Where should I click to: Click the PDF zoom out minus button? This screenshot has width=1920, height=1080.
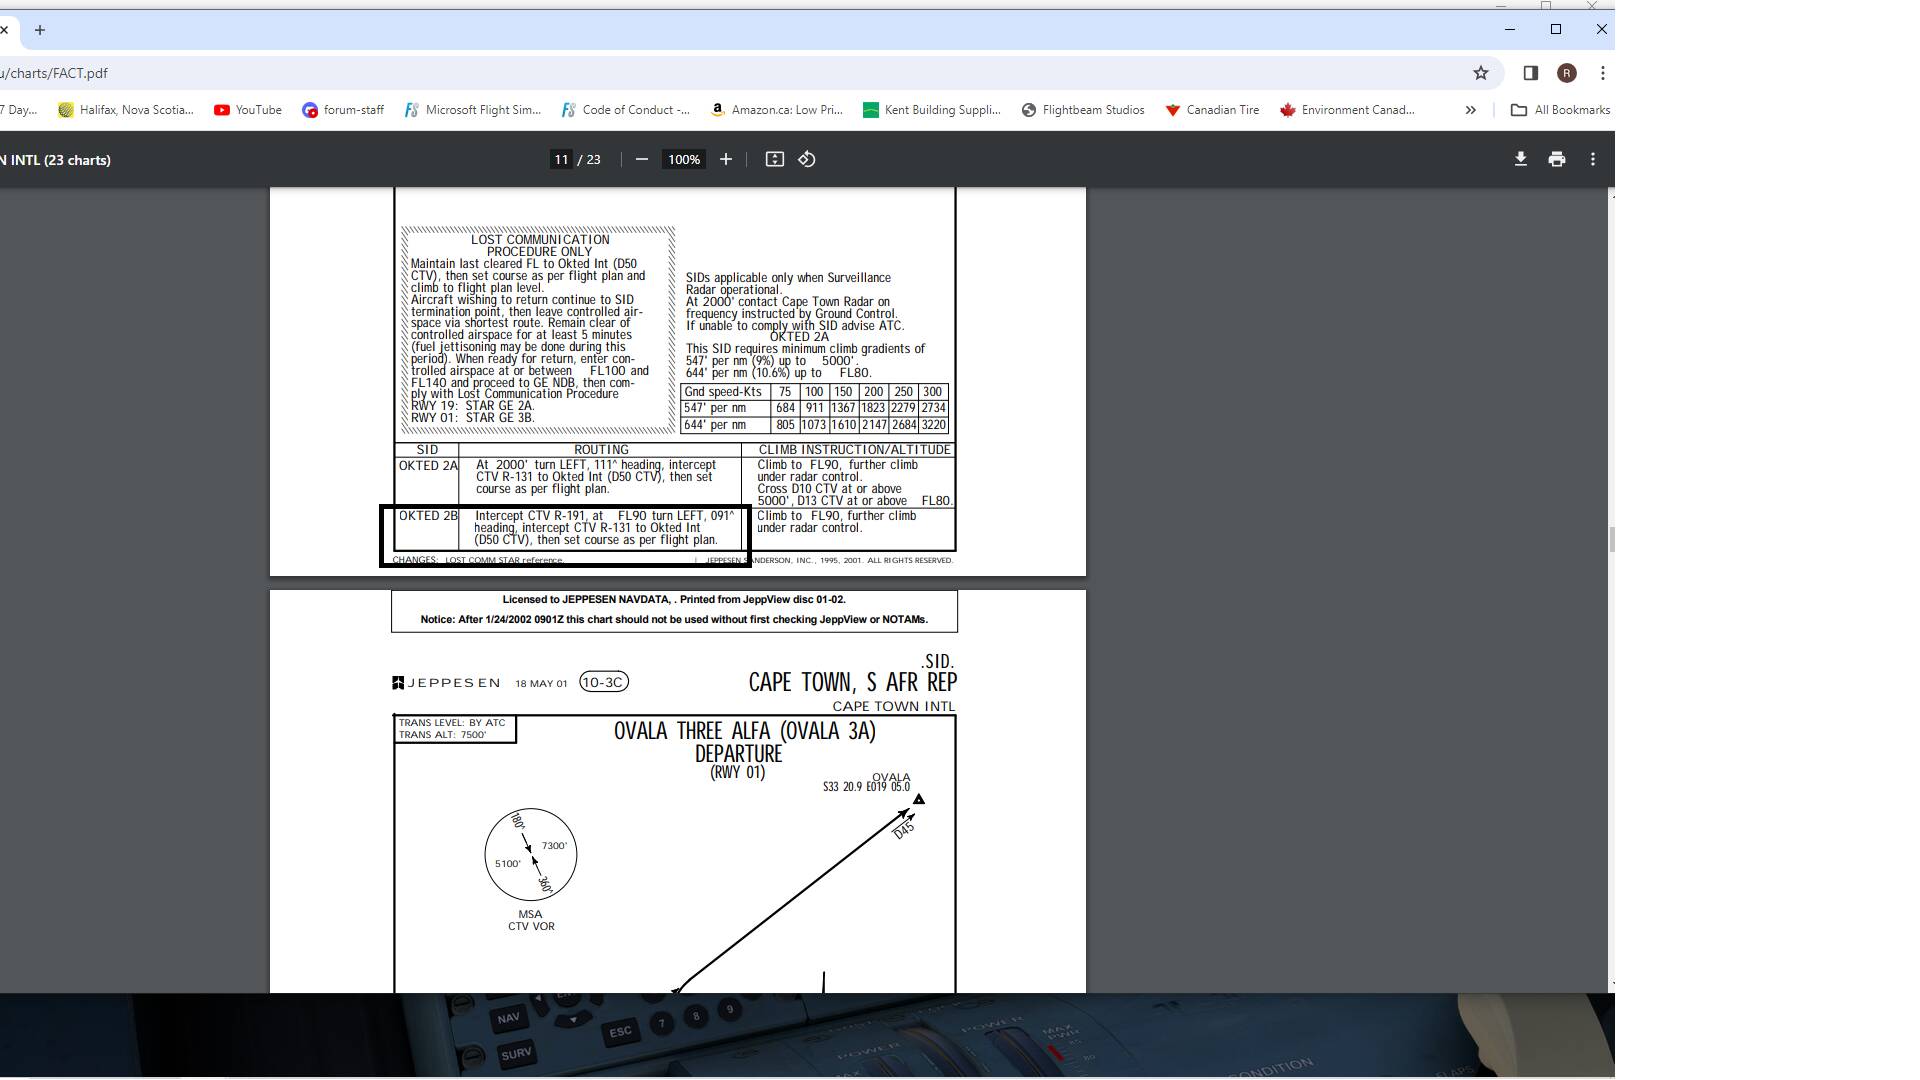point(642,160)
